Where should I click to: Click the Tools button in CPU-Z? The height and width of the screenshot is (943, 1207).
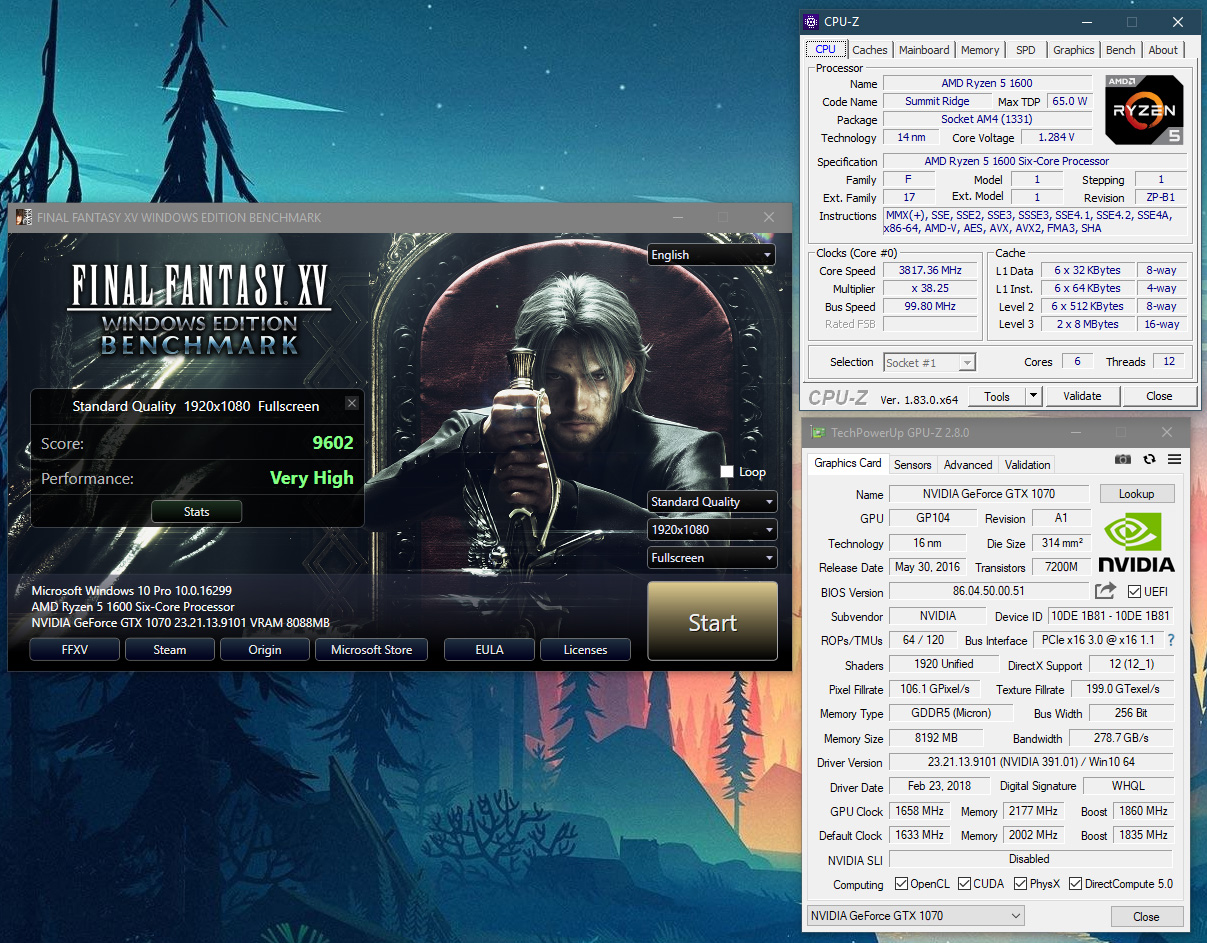(x=997, y=396)
